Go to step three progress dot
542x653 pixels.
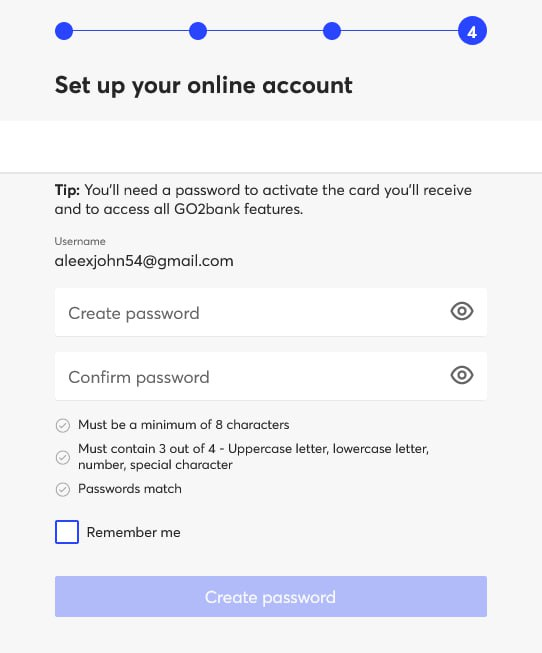click(332, 31)
